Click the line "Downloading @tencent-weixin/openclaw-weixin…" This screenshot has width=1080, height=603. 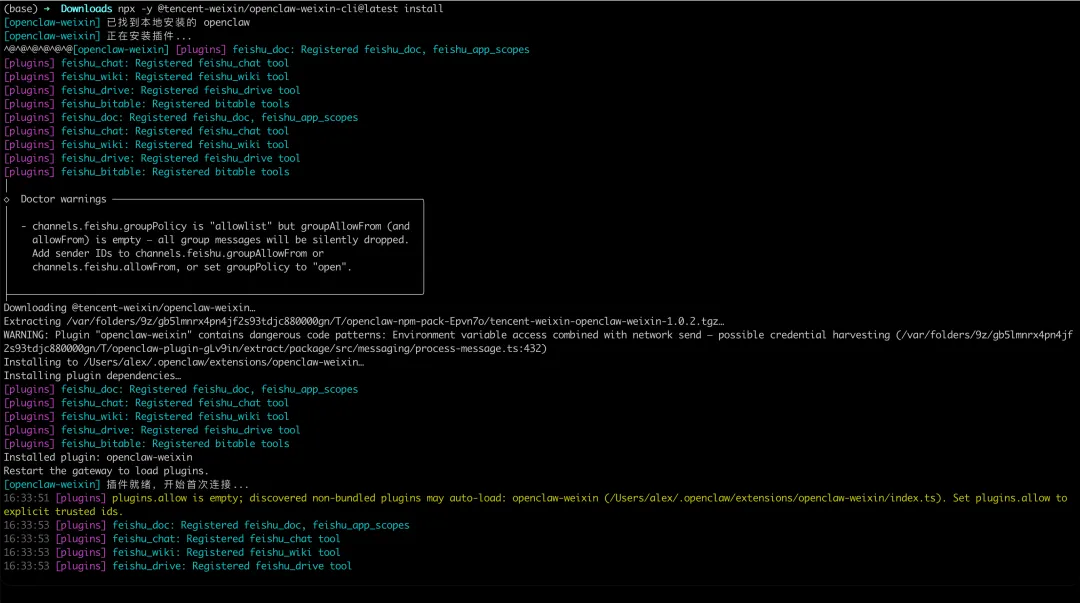pos(129,308)
